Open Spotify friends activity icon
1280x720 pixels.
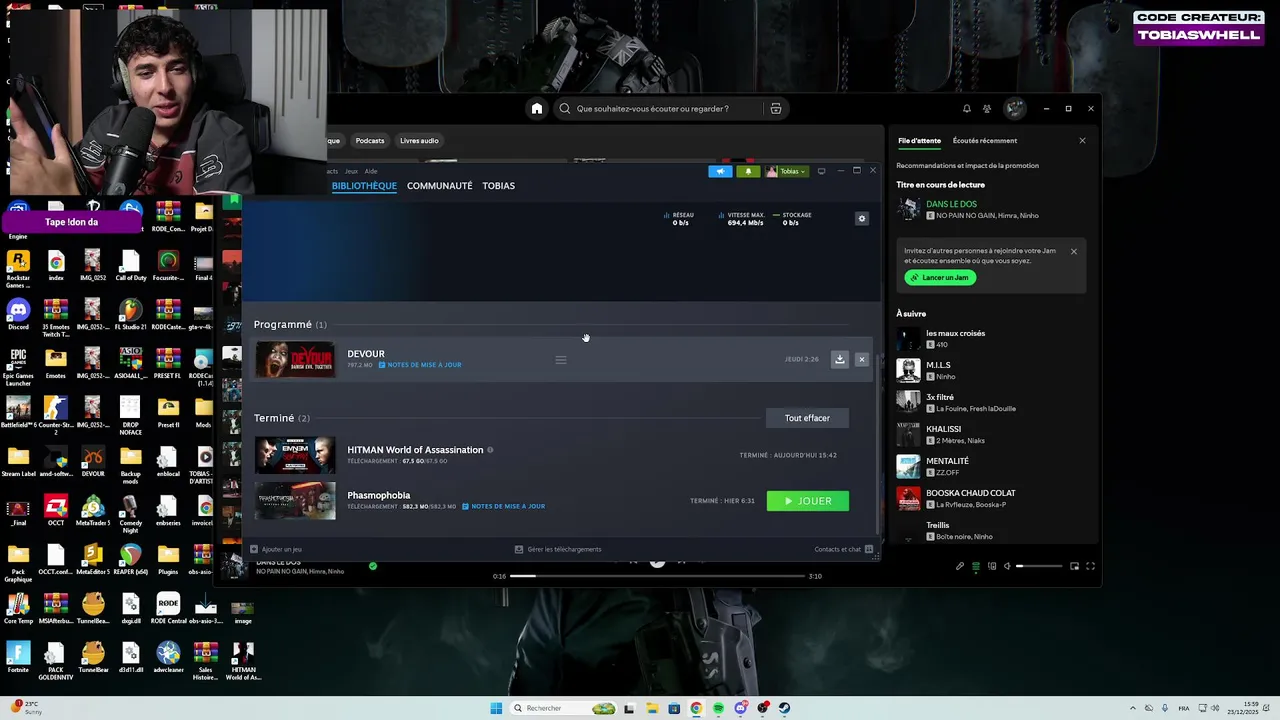click(x=987, y=109)
